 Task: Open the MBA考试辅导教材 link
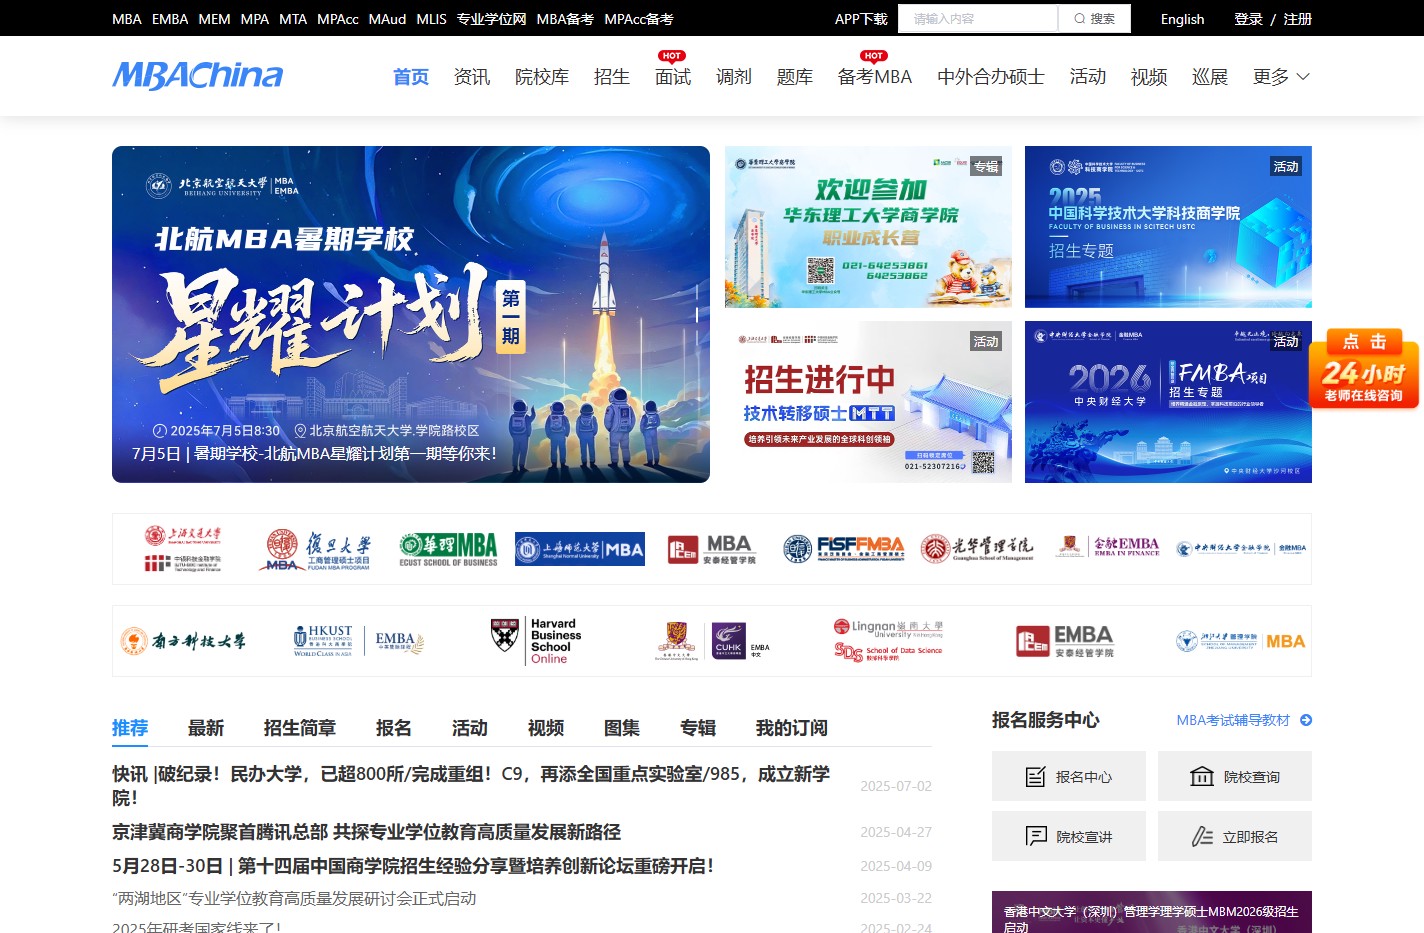[1233, 720]
